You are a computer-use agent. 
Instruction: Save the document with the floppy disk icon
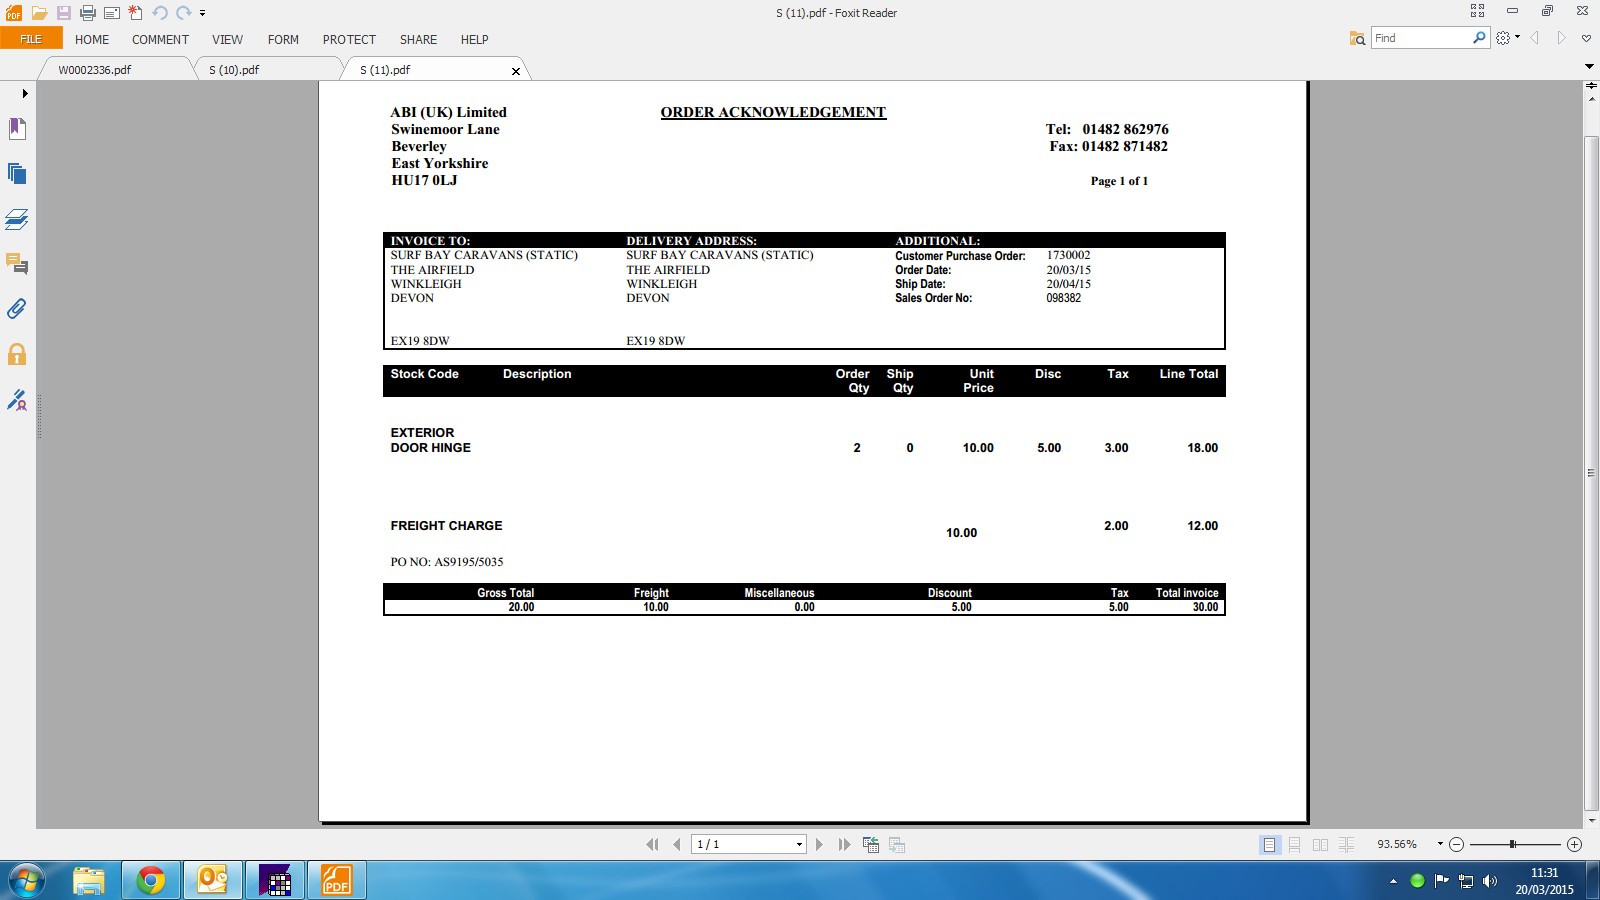[63, 13]
